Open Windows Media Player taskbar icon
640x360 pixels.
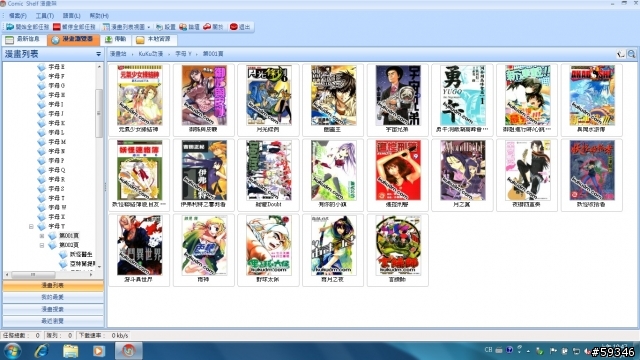pyautogui.click(x=98, y=351)
